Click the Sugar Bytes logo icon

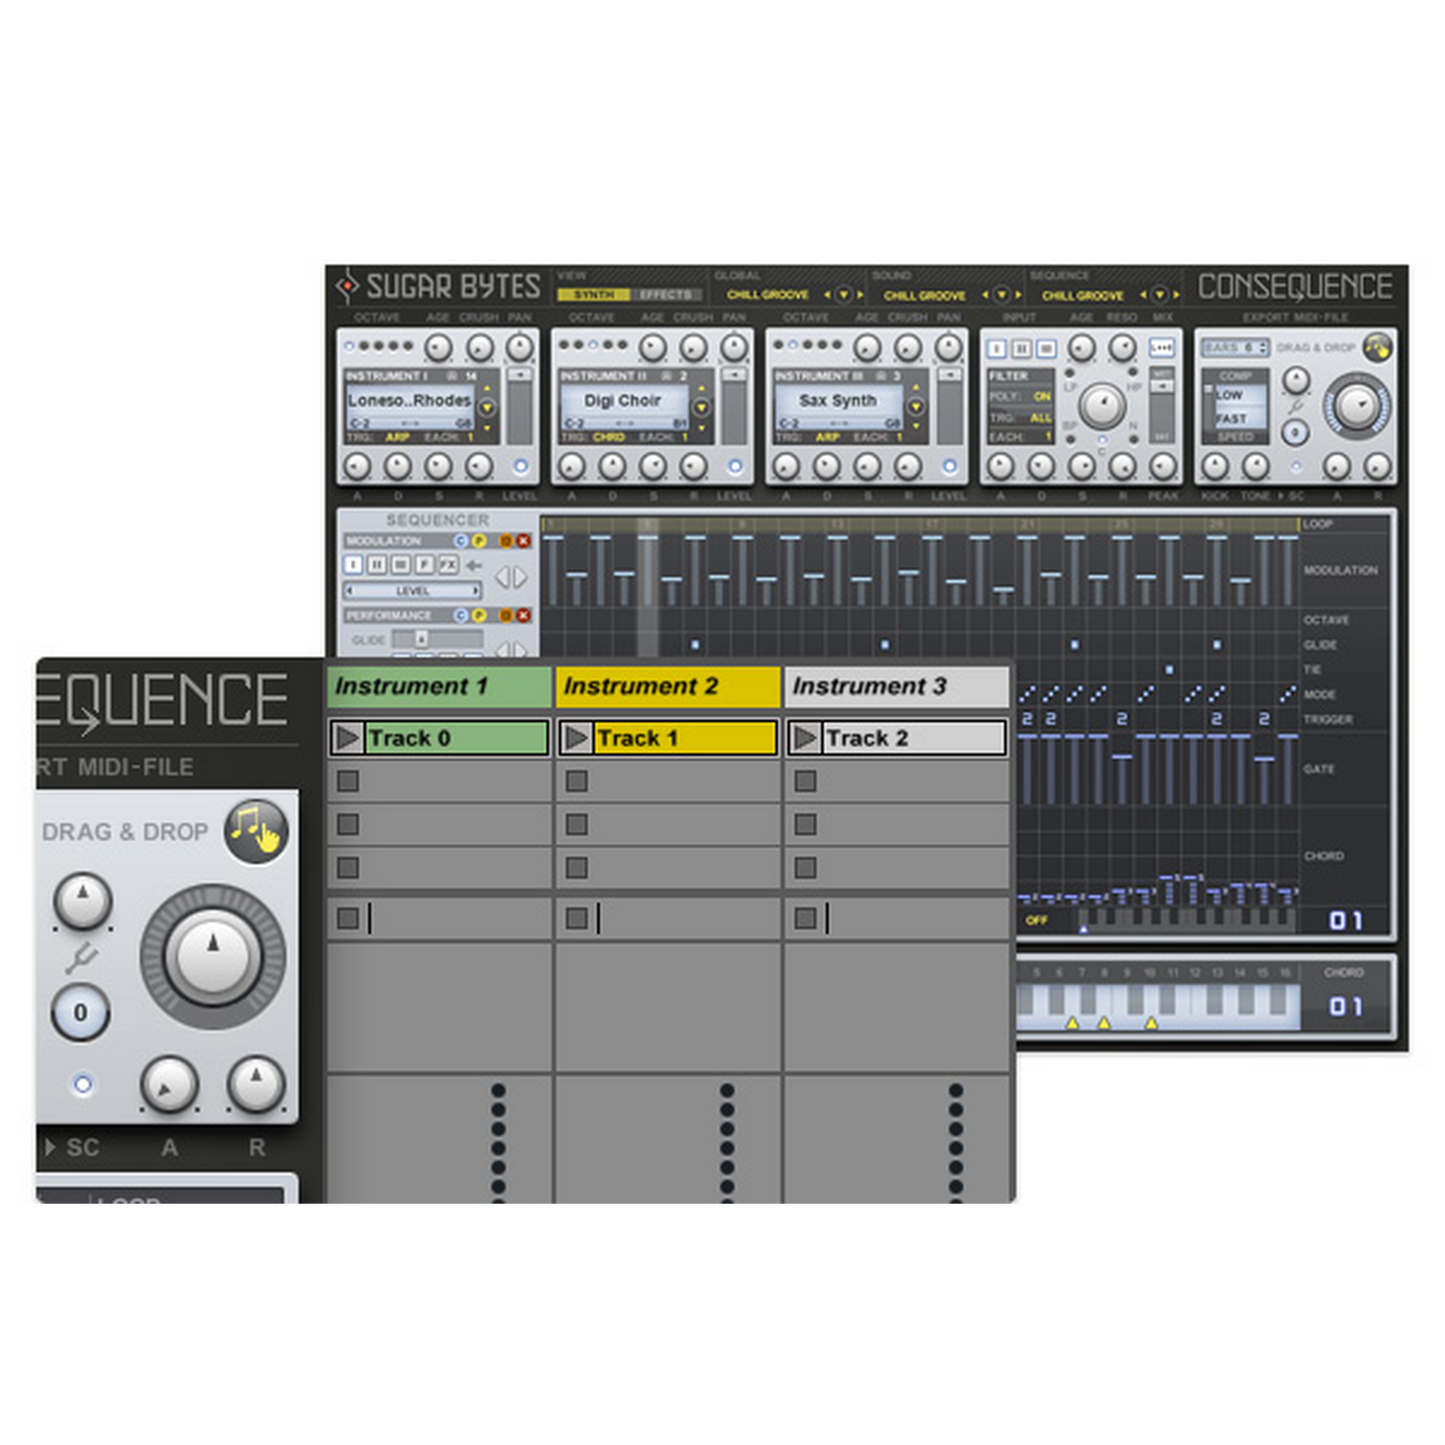tap(347, 286)
